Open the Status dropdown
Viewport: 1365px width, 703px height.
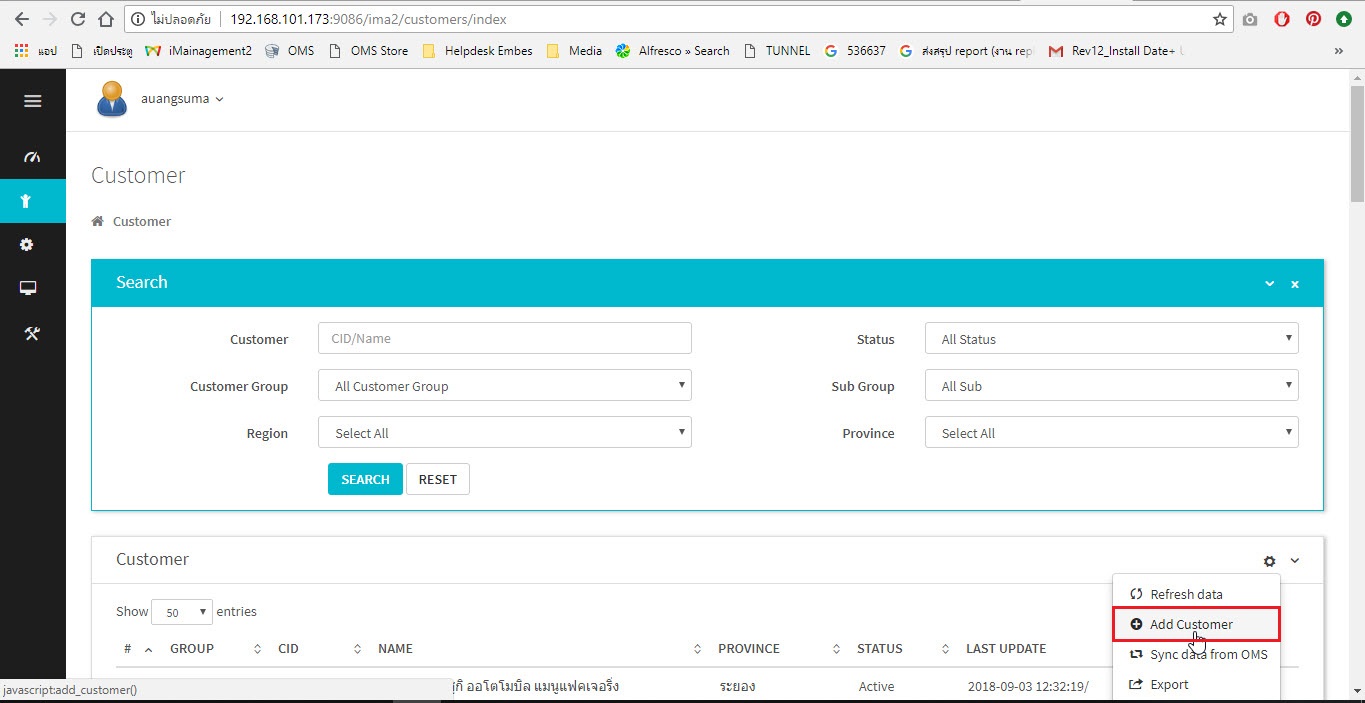coord(1112,338)
